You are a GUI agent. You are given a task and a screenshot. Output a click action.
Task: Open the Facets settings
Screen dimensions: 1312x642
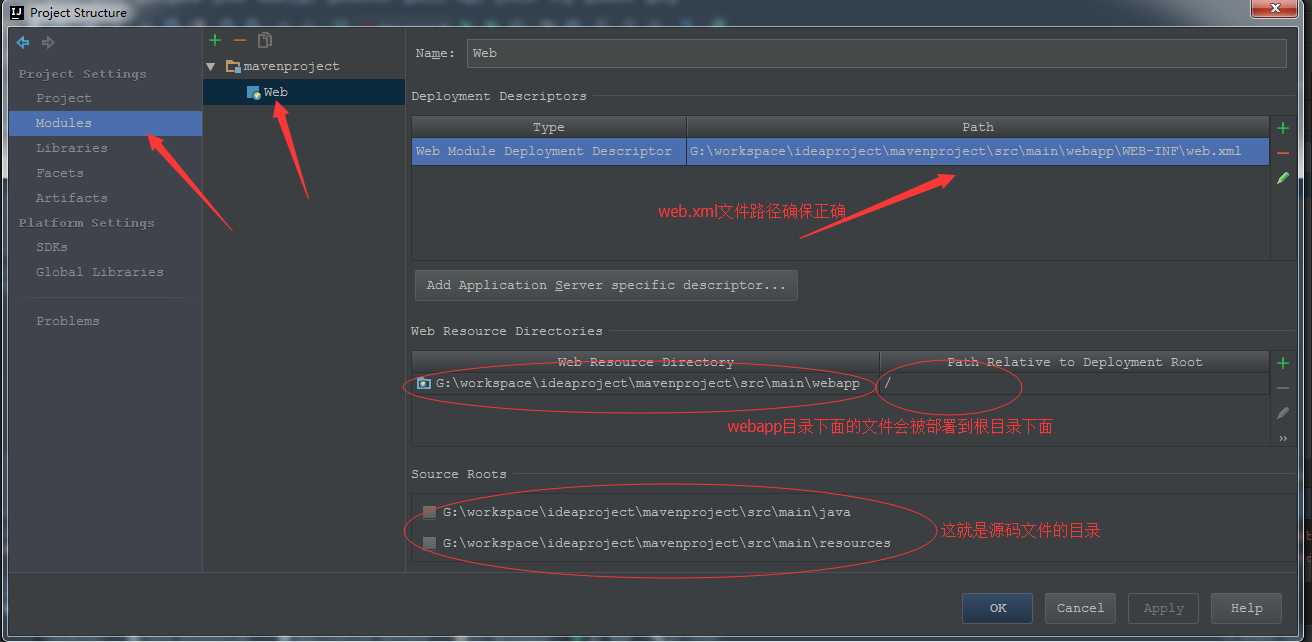point(60,173)
